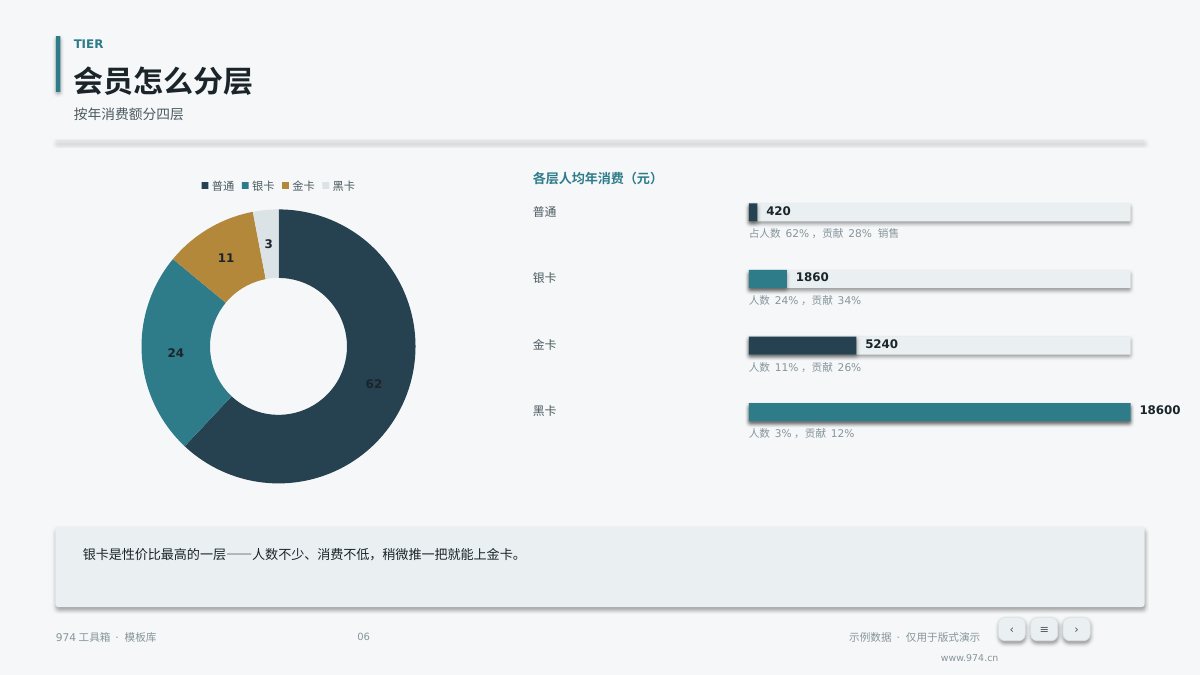Click the footer note 示例数据 · 仅用于版式演示
The height and width of the screenshot is (675, 1200).
tap(914, 637)
